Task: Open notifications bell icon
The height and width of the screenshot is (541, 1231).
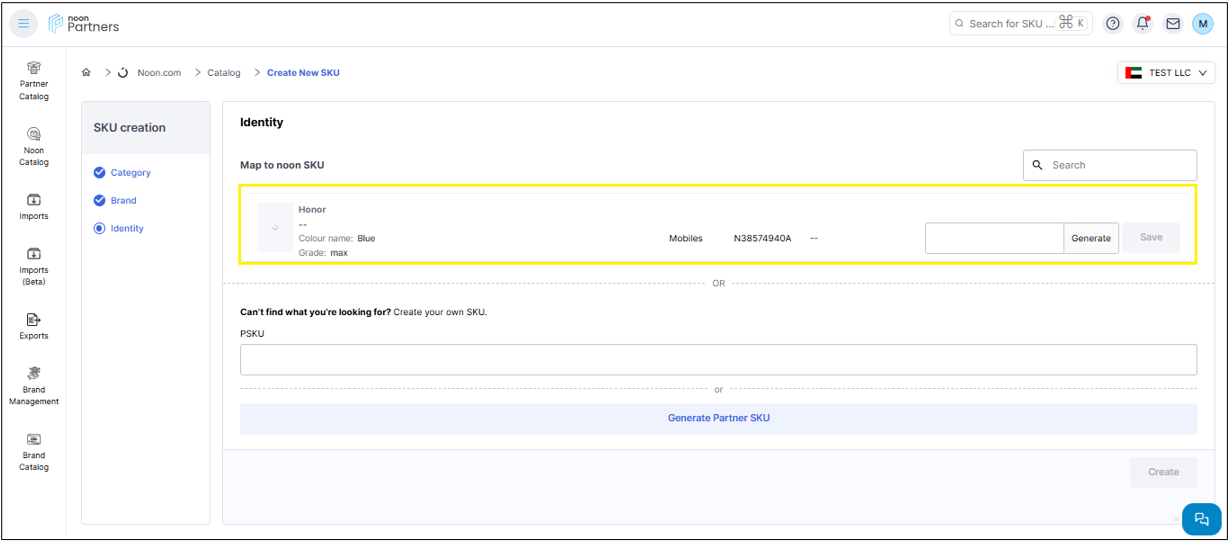Action: point(1143,23)
